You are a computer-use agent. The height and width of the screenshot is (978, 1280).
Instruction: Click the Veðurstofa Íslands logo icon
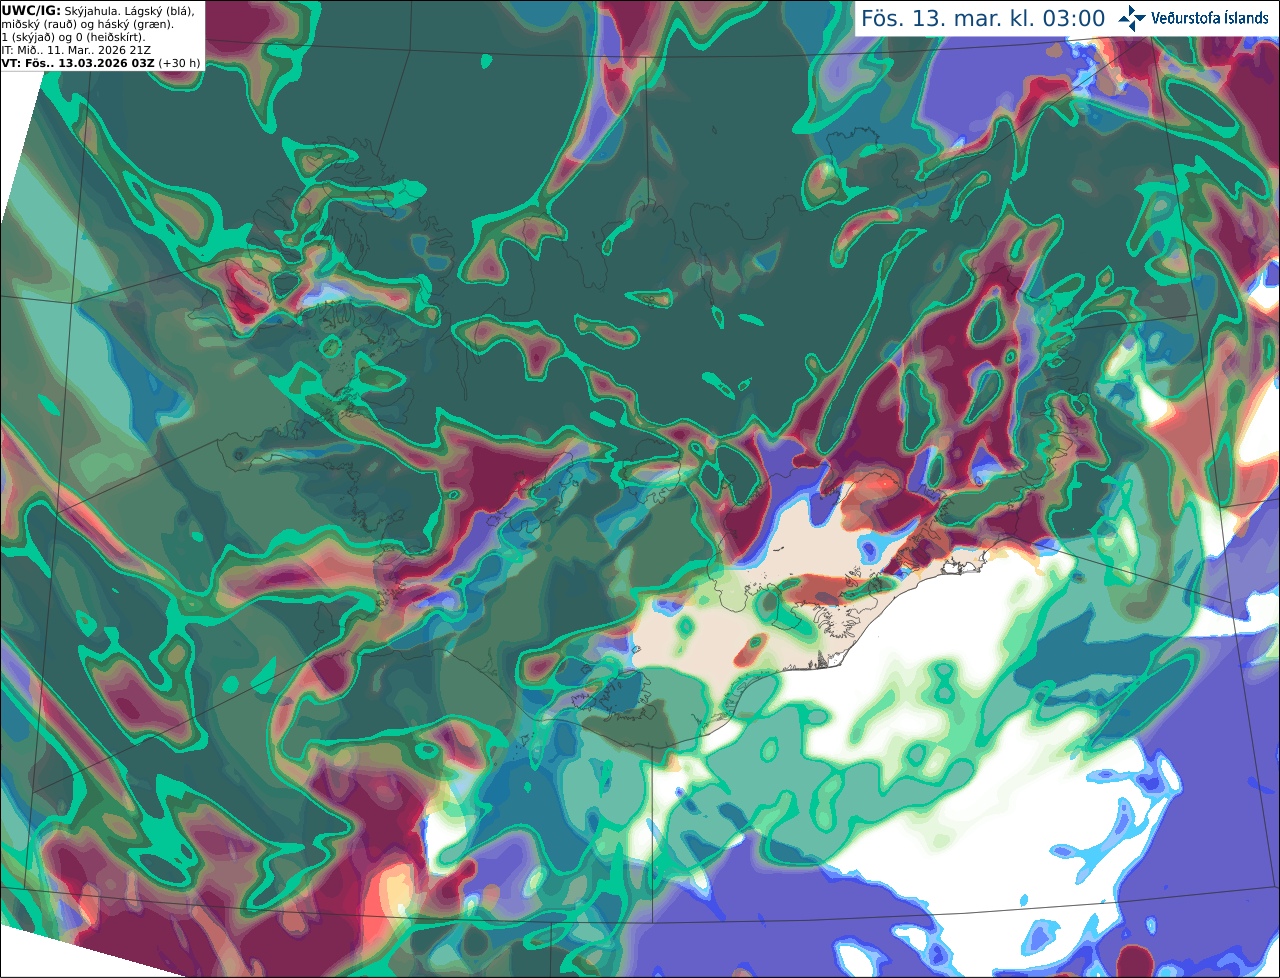[1132, 18]
